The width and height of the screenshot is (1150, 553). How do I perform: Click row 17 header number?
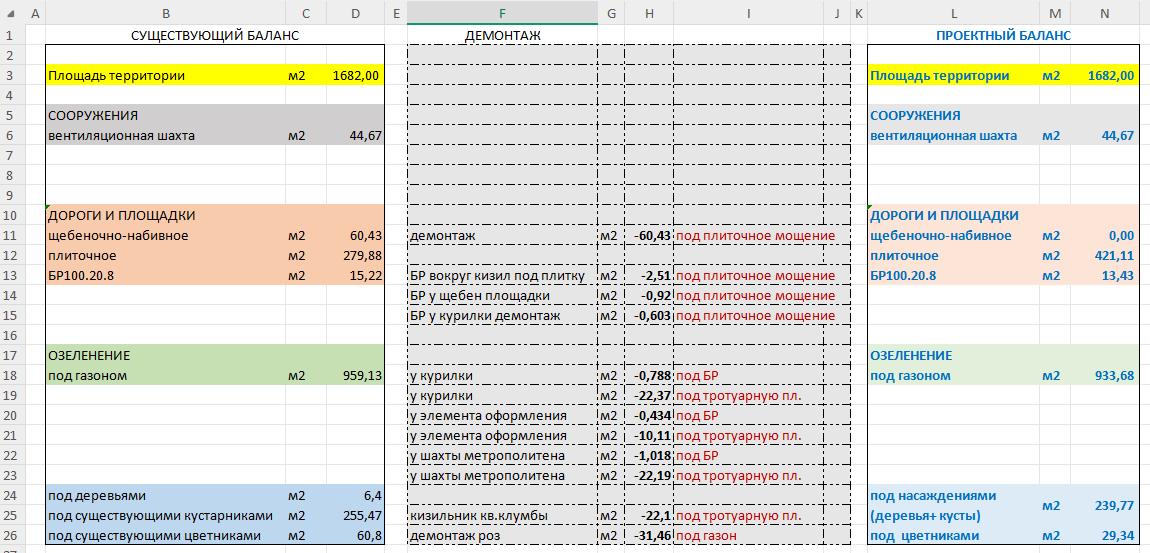pos(10,355)
